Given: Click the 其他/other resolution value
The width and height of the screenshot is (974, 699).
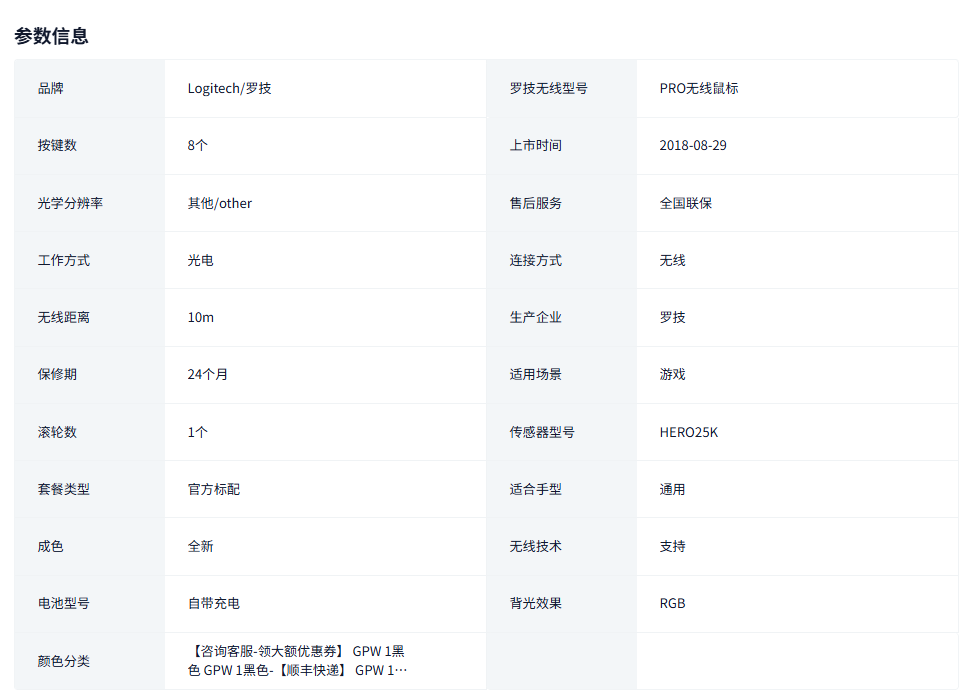Looking at the screenshot, I should click(x=220, y=203).
